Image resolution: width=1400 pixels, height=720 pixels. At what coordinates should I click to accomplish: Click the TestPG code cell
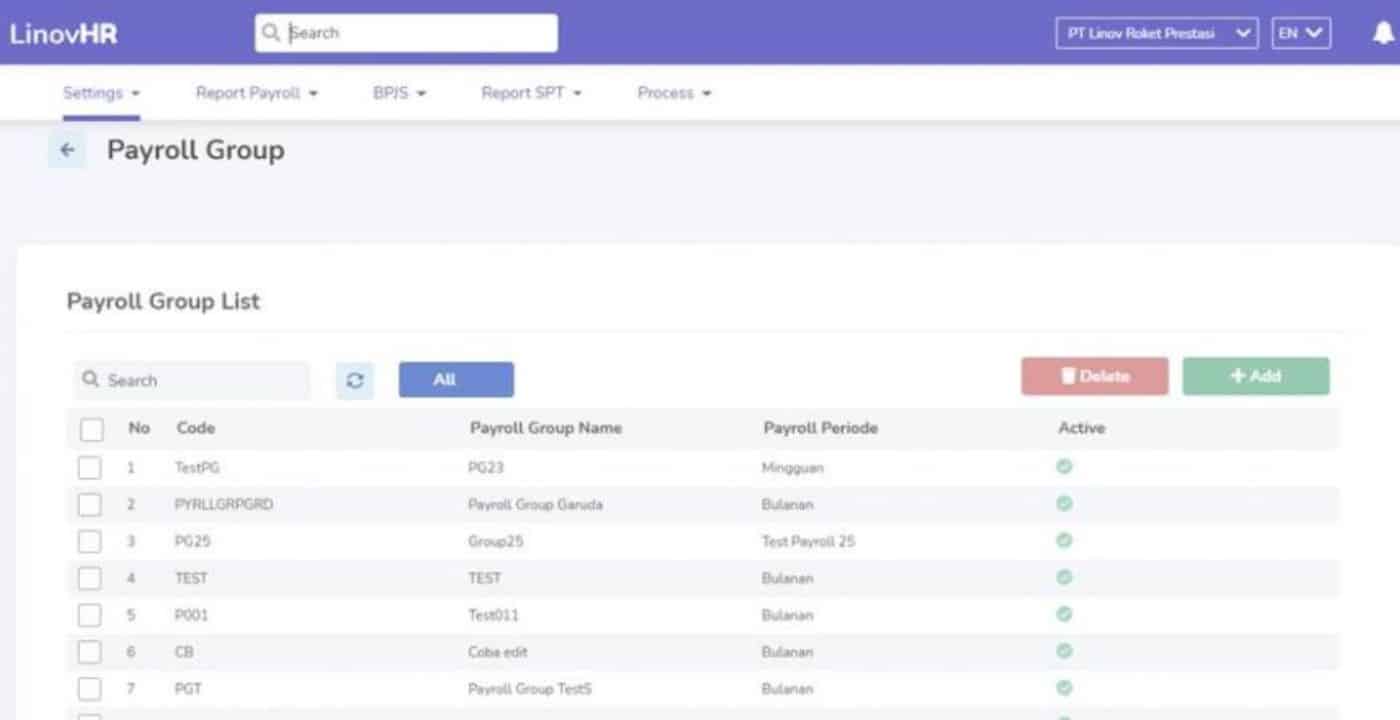pos(196,467)
